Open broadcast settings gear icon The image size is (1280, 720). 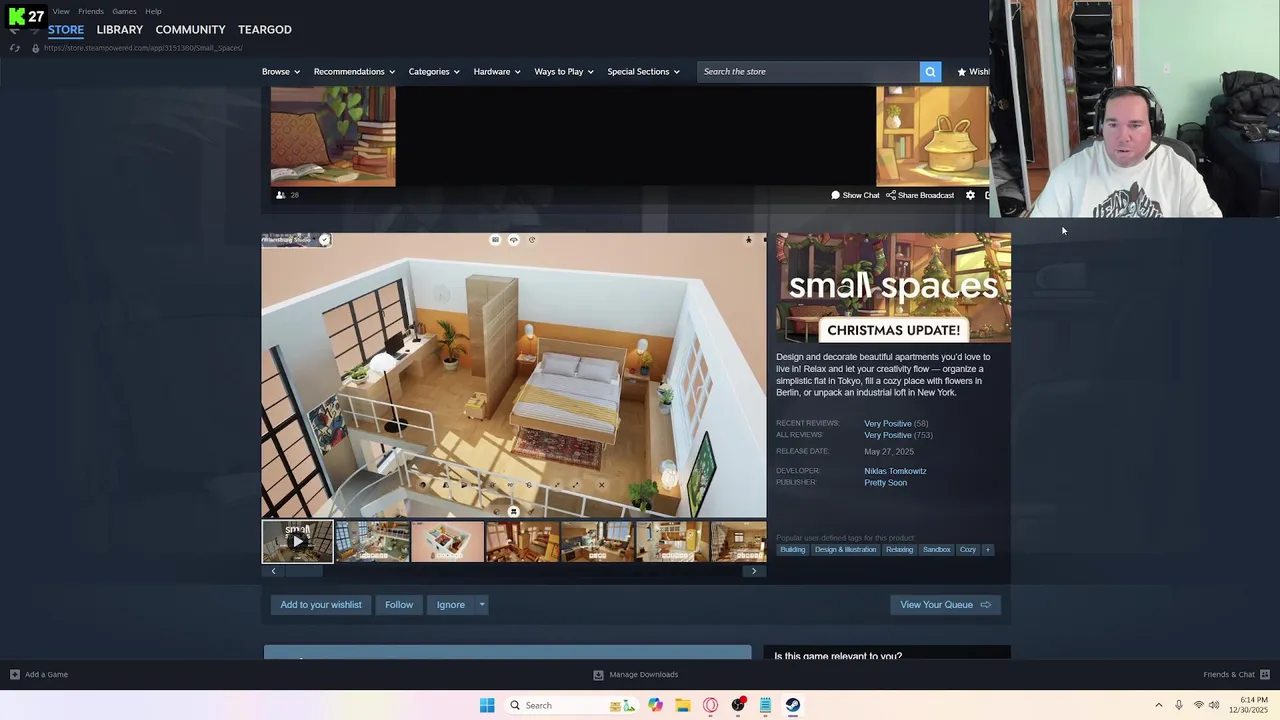pos(970,195)
